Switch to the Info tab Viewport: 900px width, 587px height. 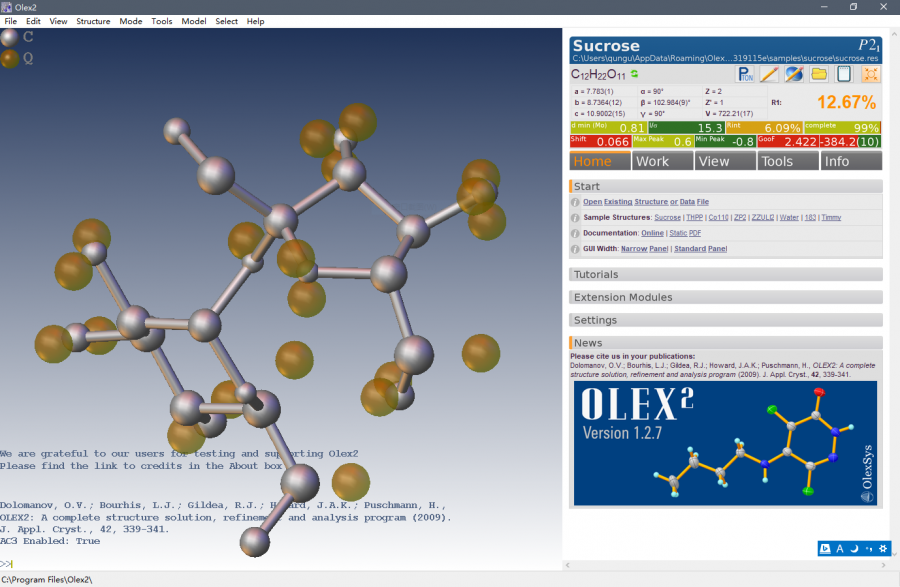(851, 161)
